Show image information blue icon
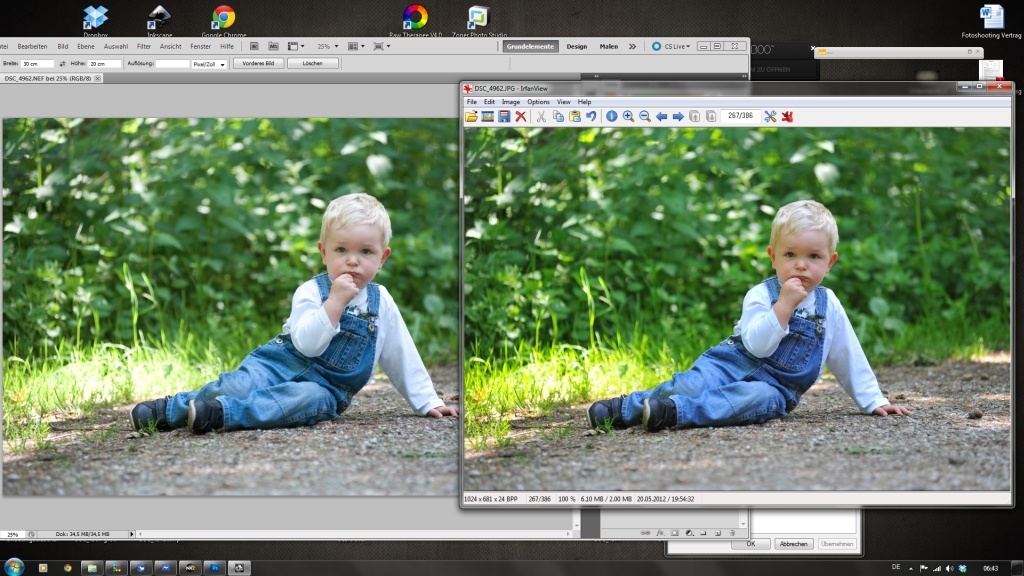The image size is (1024, 576). 611,116
